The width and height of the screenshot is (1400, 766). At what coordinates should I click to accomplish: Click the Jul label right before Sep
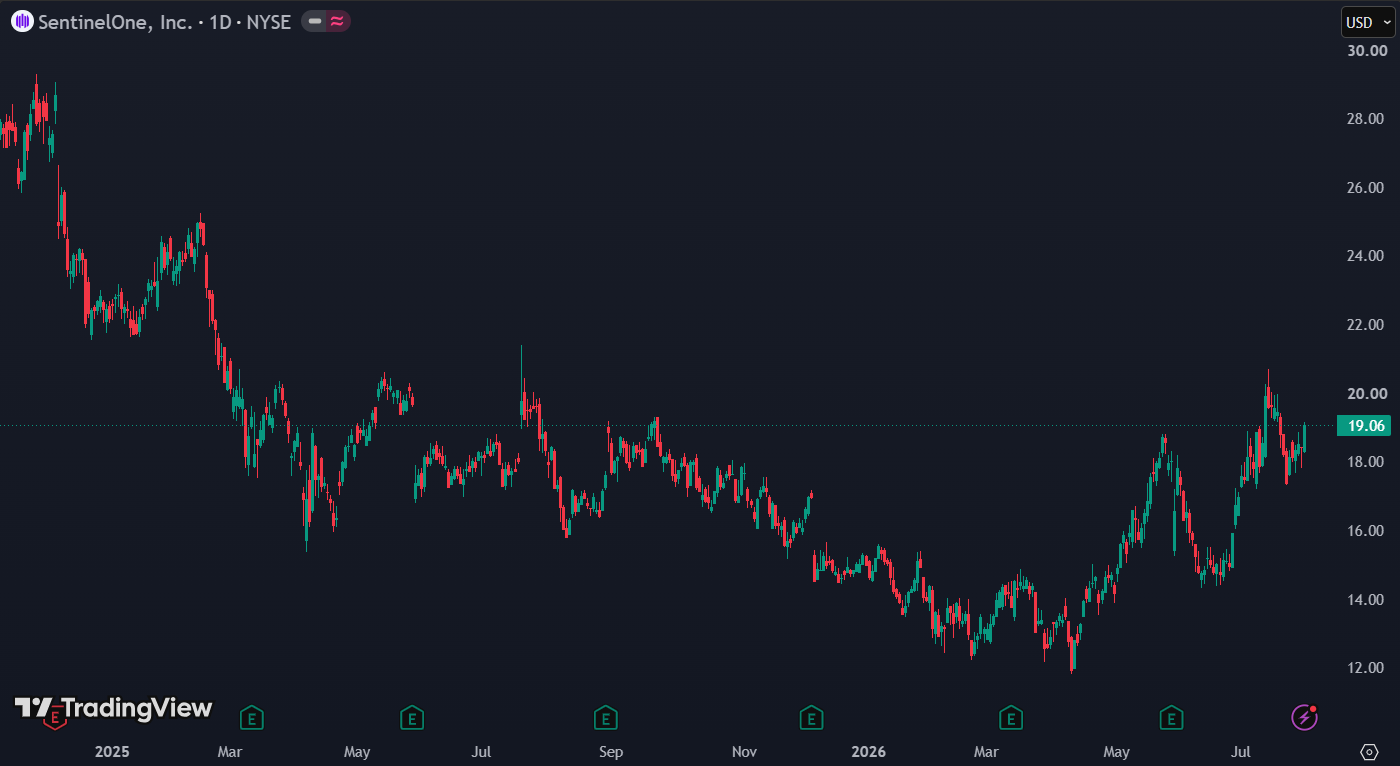(482, 751)
